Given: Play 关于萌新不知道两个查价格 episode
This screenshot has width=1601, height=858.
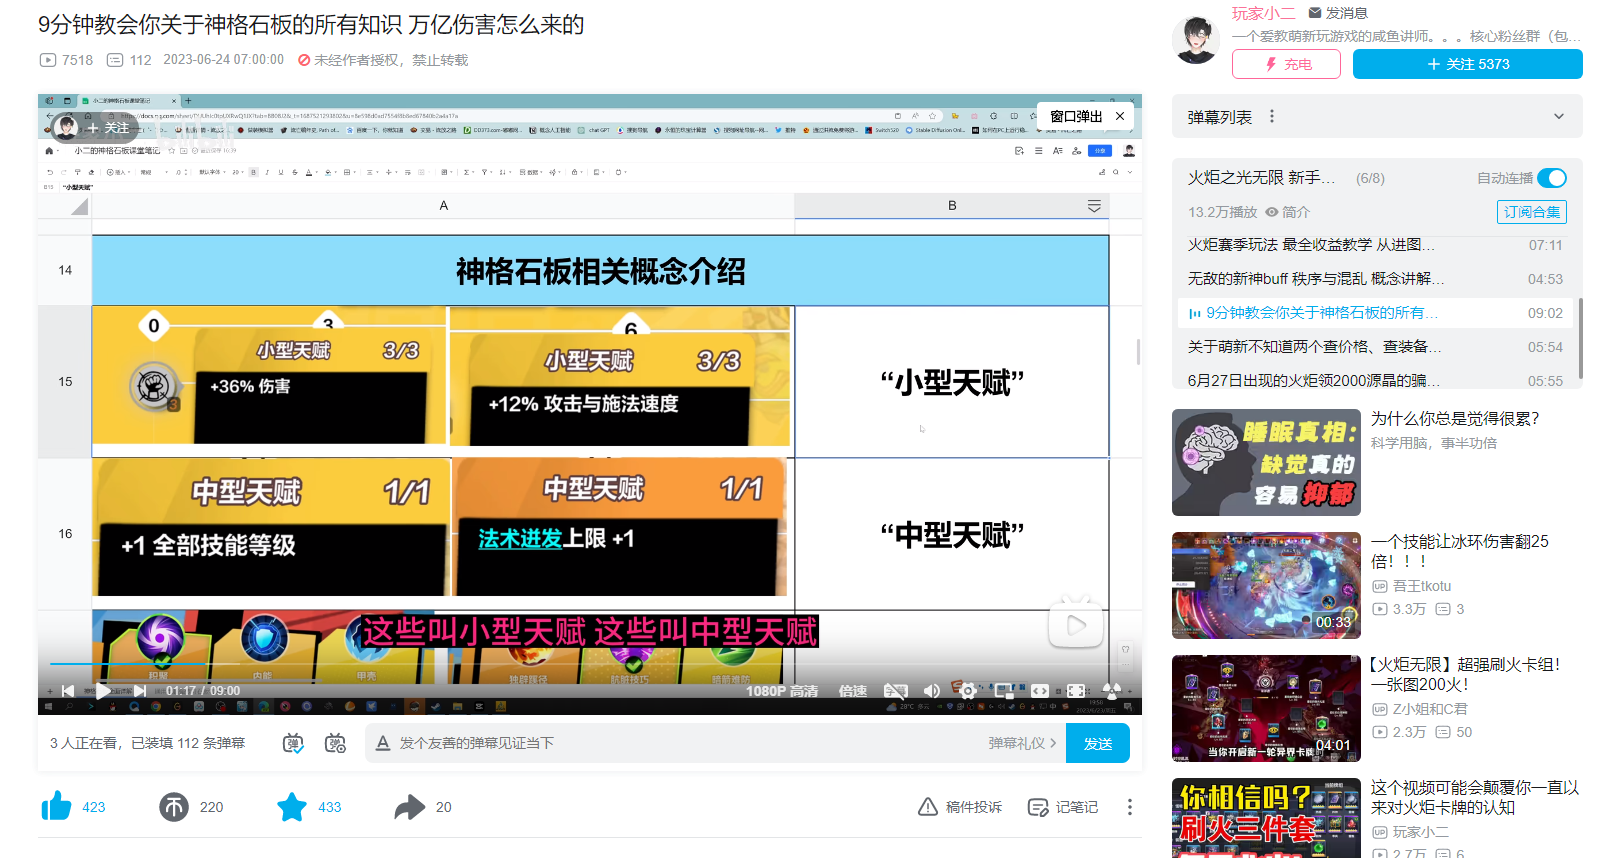Looking at the screenshot, I should 1375,347.
